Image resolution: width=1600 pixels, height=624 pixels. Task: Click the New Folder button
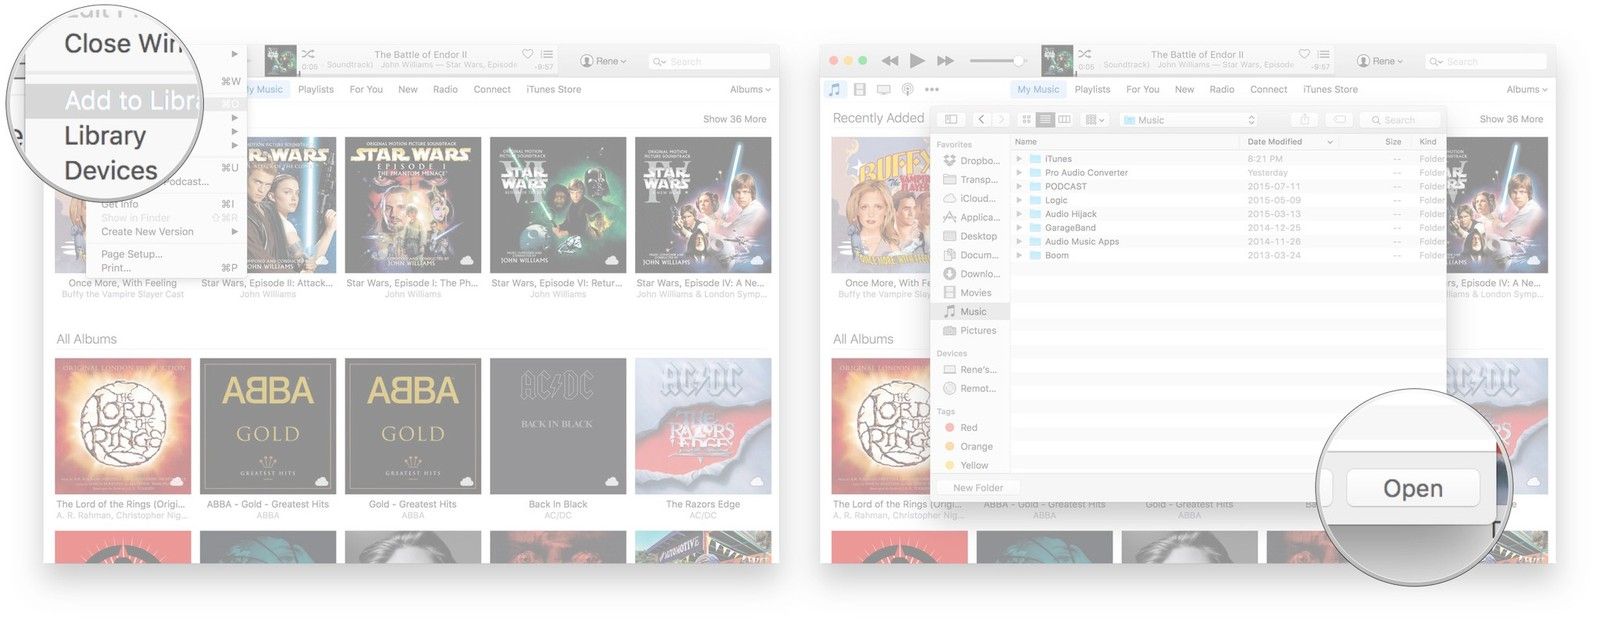point(977,488)
